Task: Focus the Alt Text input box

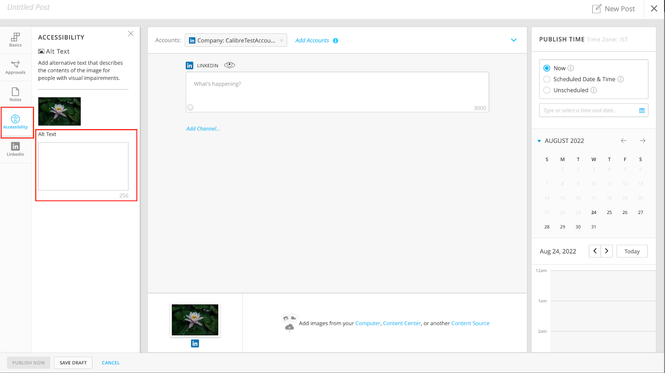Action: [x=83, y=166]
